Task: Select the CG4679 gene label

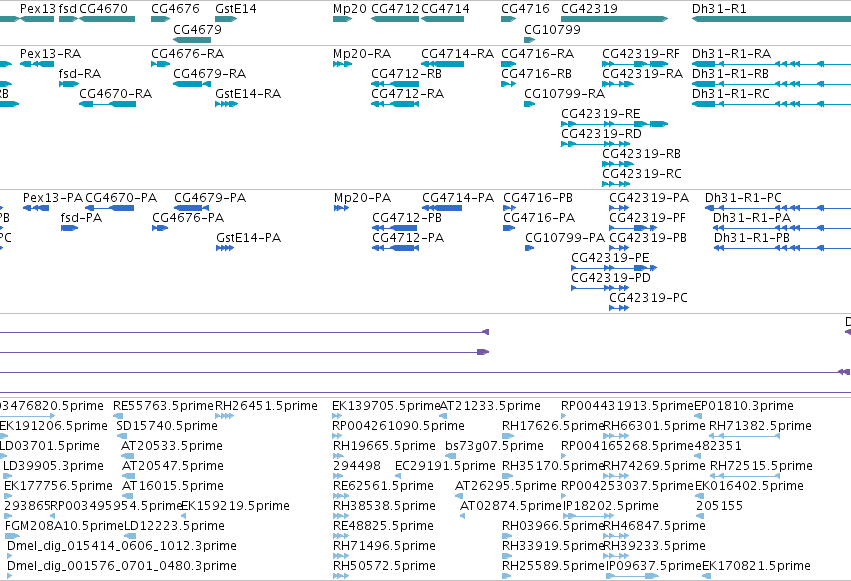Action: pos(198,29)
